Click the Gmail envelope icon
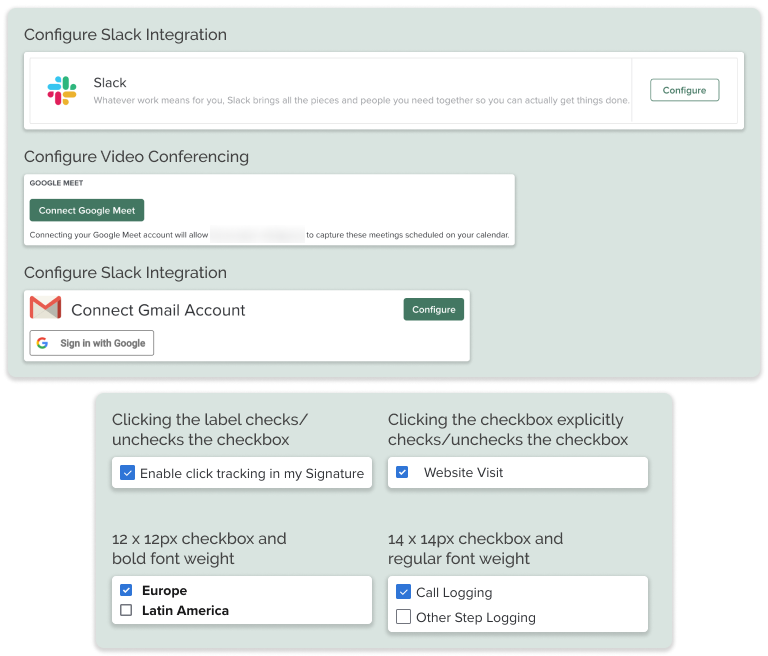768x656 pixels. pyautogui.click(x=46, y=309)
